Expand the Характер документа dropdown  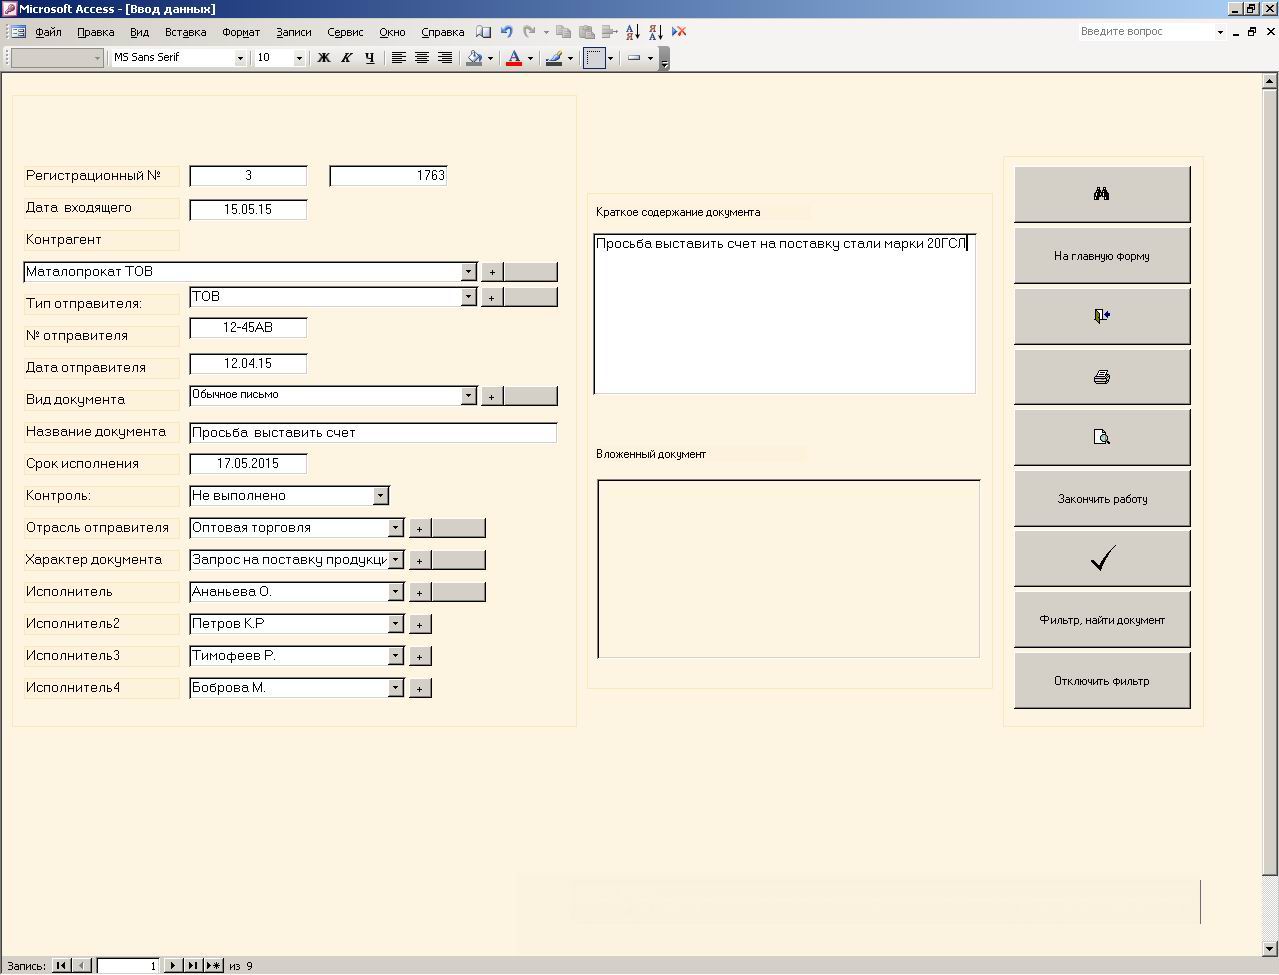[395, 560]
